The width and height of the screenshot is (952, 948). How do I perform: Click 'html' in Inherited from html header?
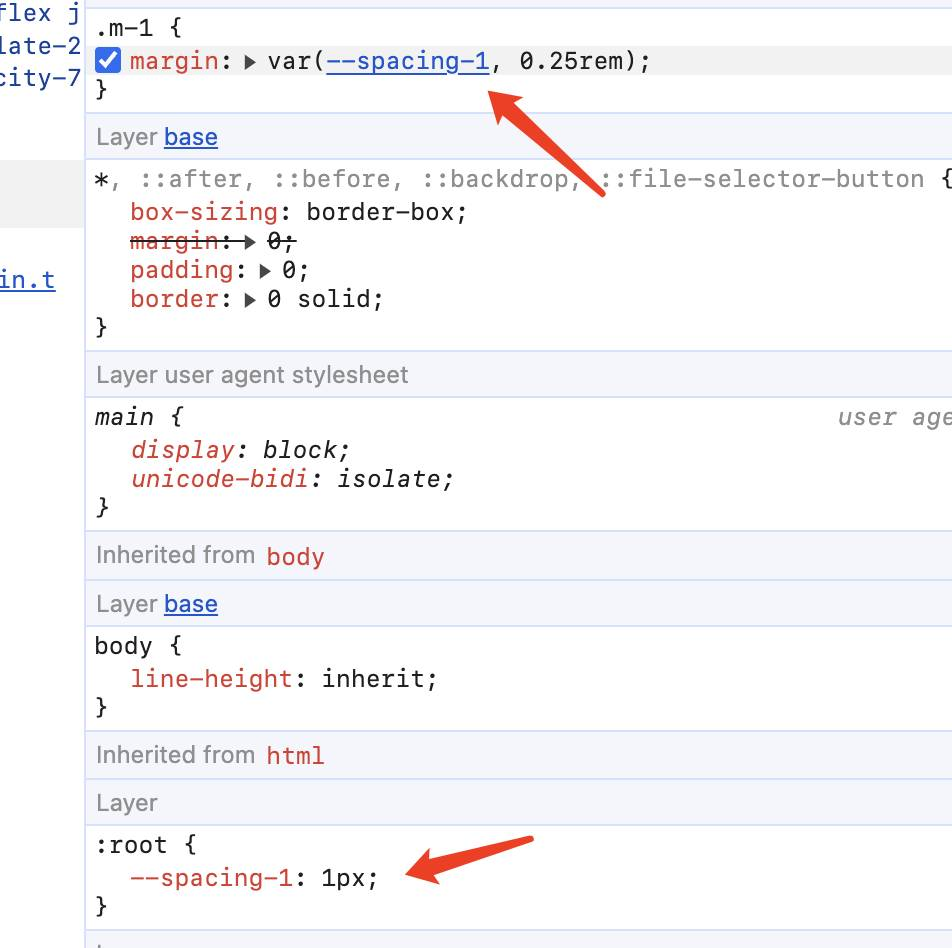click(x=295, y=755)
